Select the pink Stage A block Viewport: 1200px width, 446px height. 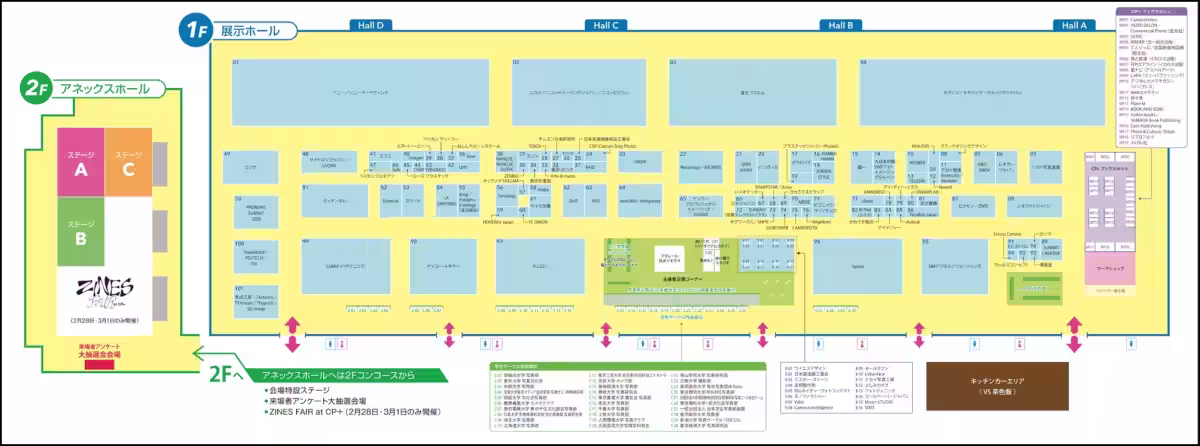[x=80, y=161]
